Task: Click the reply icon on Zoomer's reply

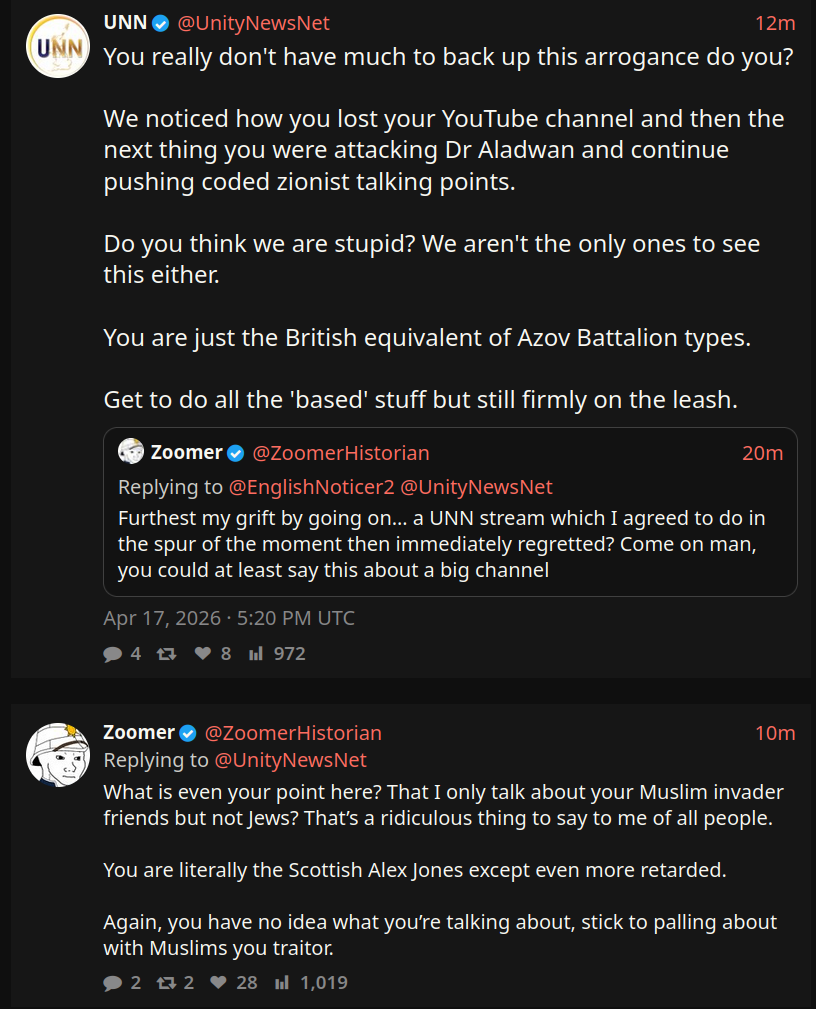Action: 112,983
